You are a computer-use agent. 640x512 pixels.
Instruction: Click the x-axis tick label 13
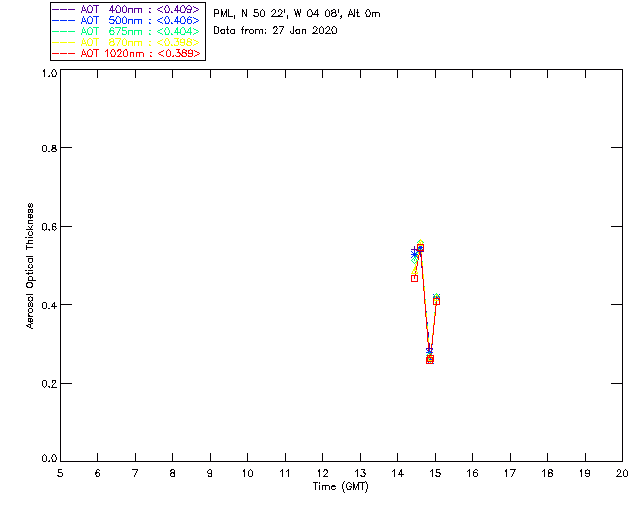click(x=360, y=473)
